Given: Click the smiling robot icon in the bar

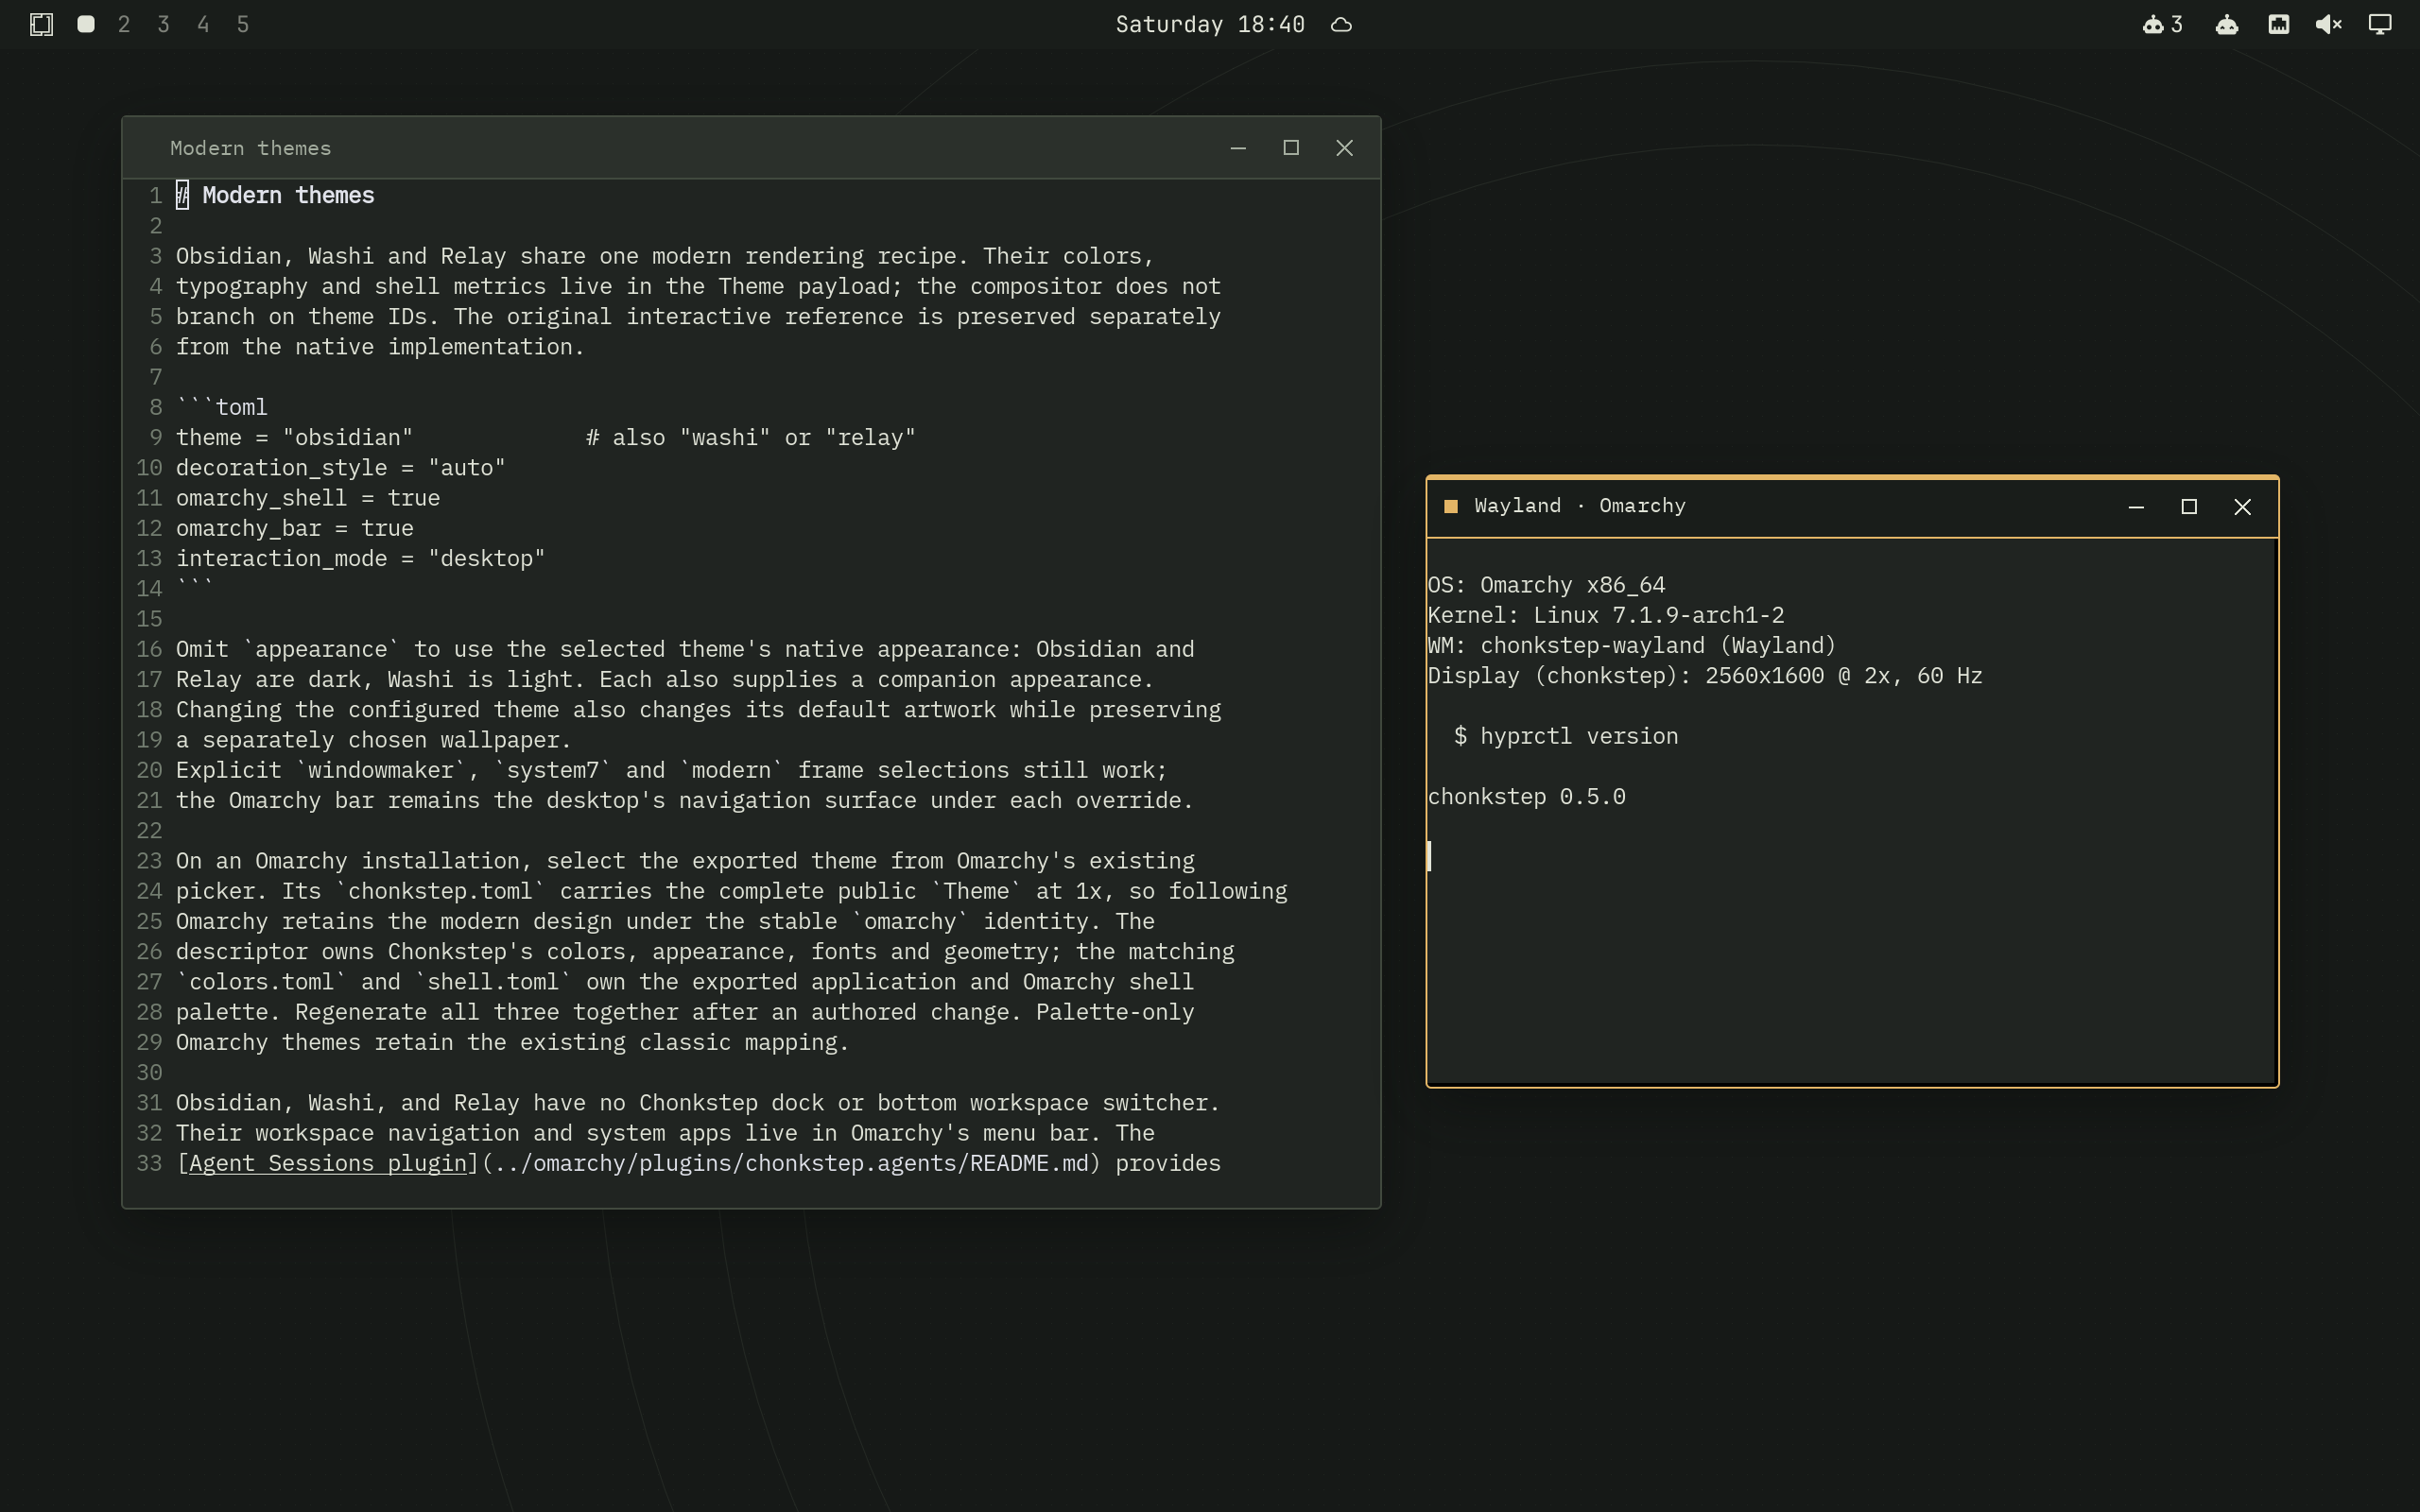Looking at the screenshot, I should pyautogui.click(x=2227, y=24).
